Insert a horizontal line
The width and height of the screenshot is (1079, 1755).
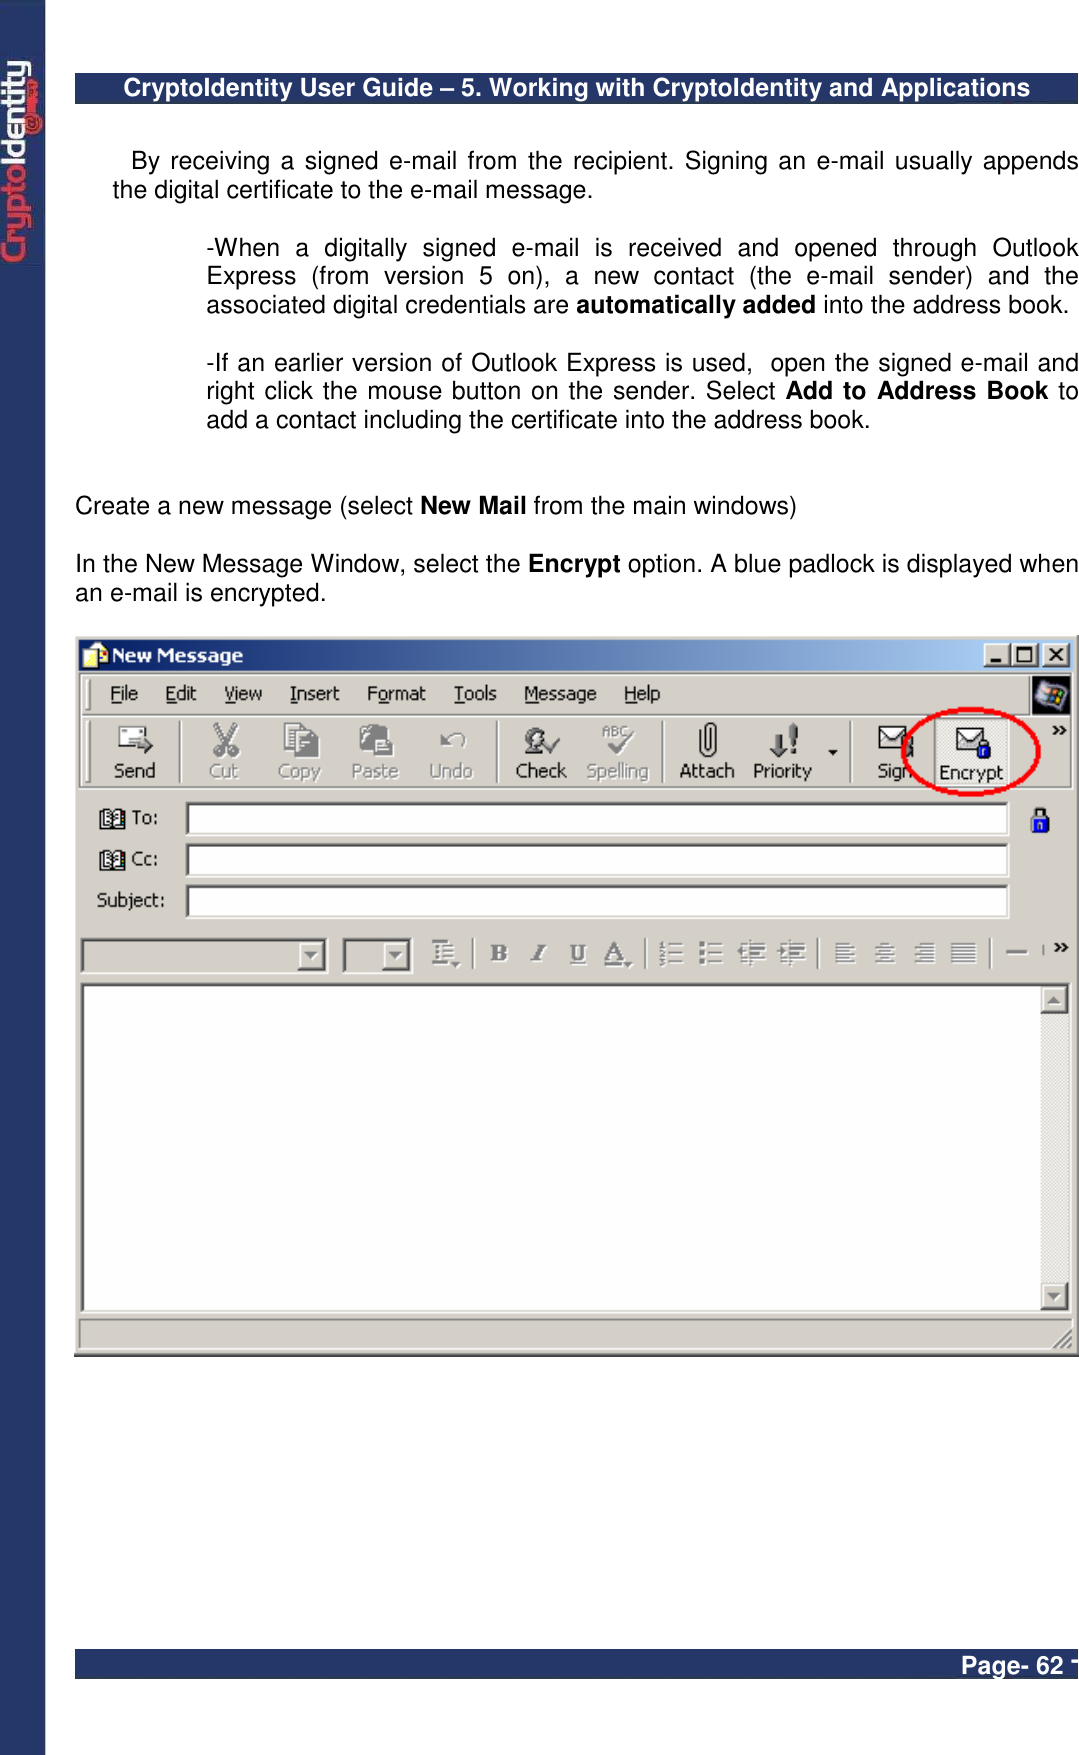point(1016,953)
